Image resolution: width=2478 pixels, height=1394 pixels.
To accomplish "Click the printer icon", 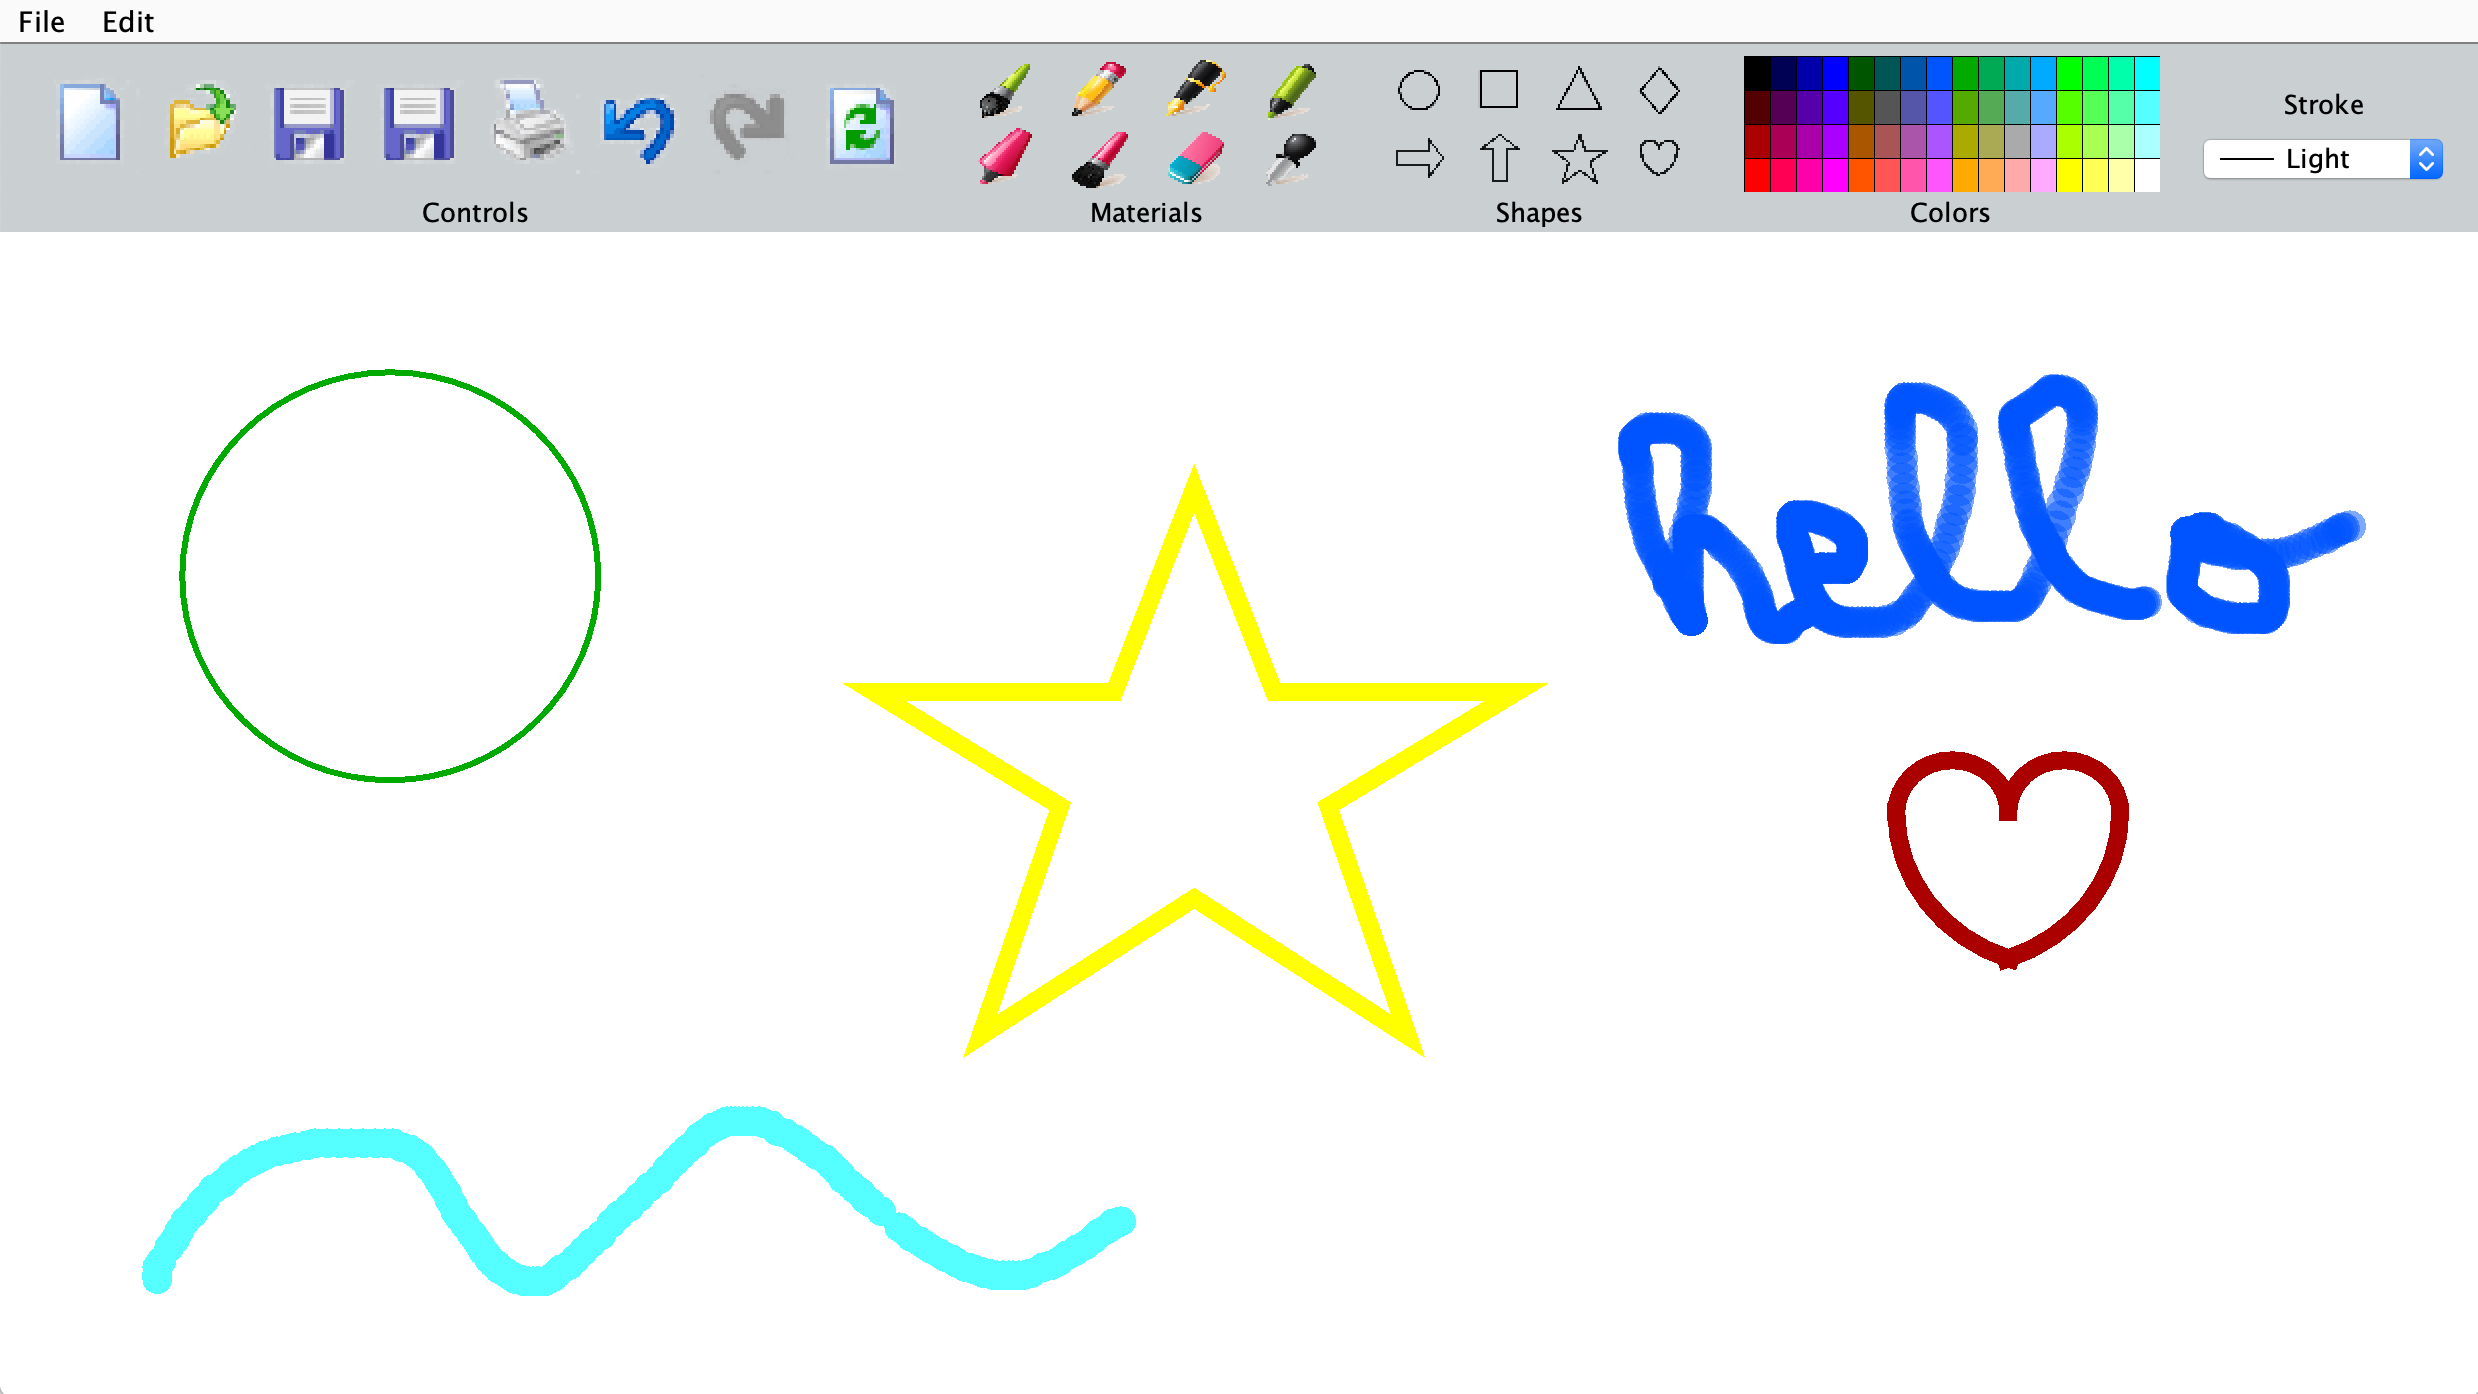I will pos(529,123).
